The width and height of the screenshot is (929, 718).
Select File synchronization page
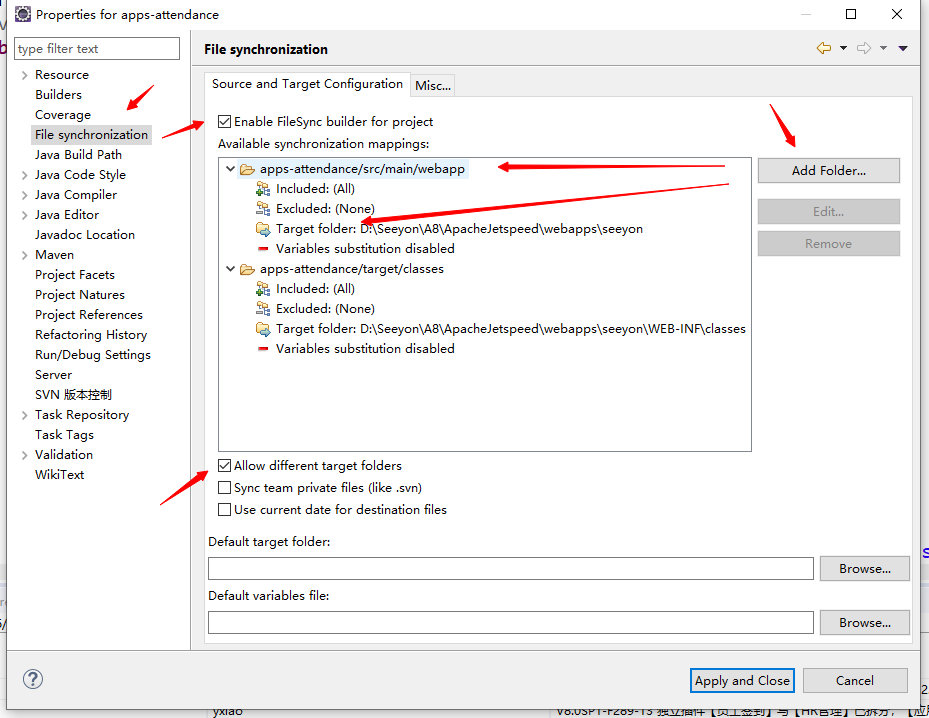pyautogui.click(x=91, y=134)
